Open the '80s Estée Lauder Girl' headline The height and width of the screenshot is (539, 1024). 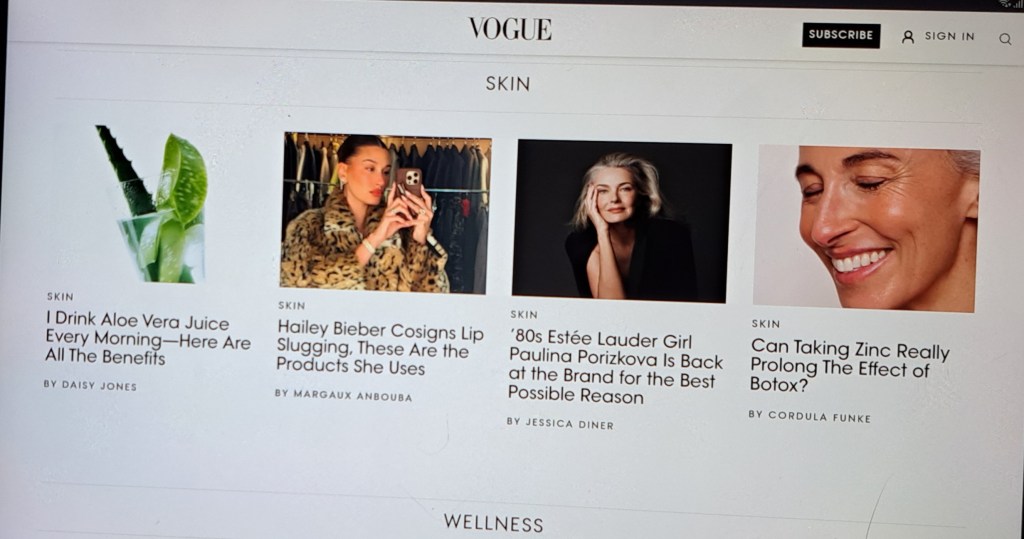click(x=615, y=367)
